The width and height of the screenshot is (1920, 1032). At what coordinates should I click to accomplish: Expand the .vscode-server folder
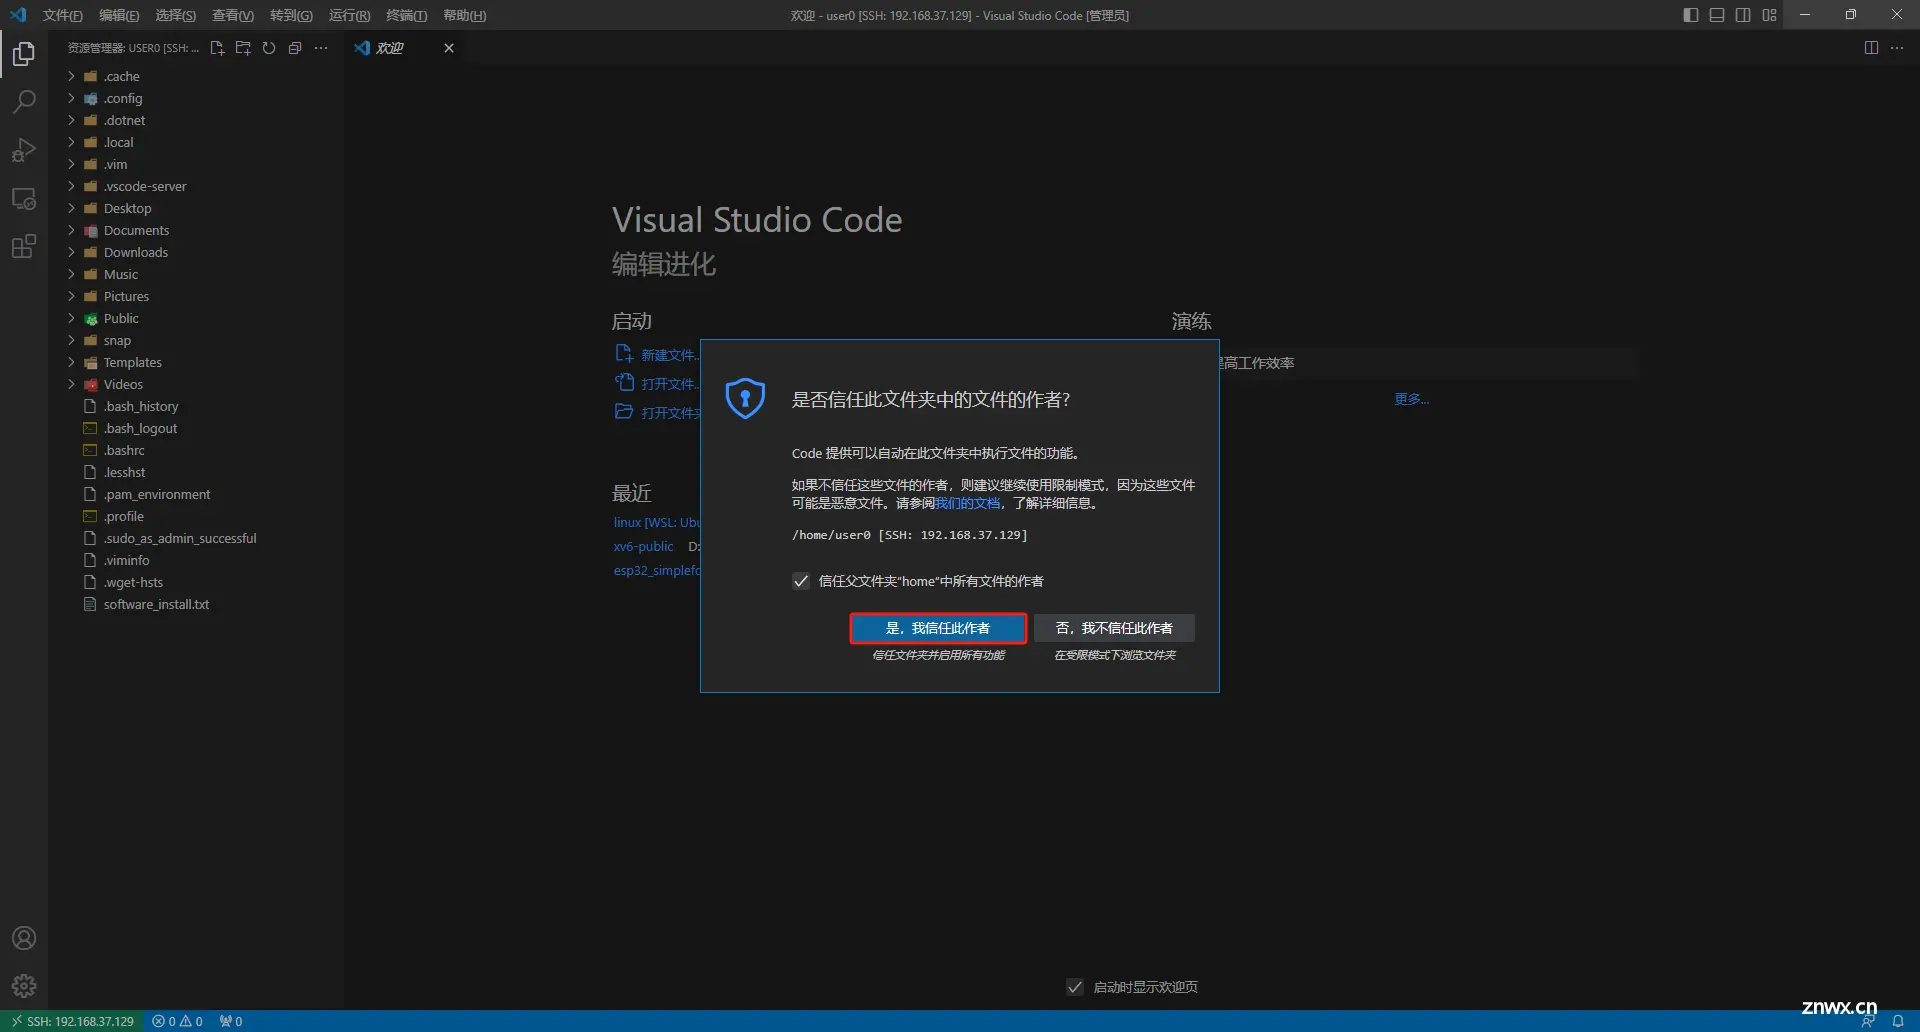196,186
